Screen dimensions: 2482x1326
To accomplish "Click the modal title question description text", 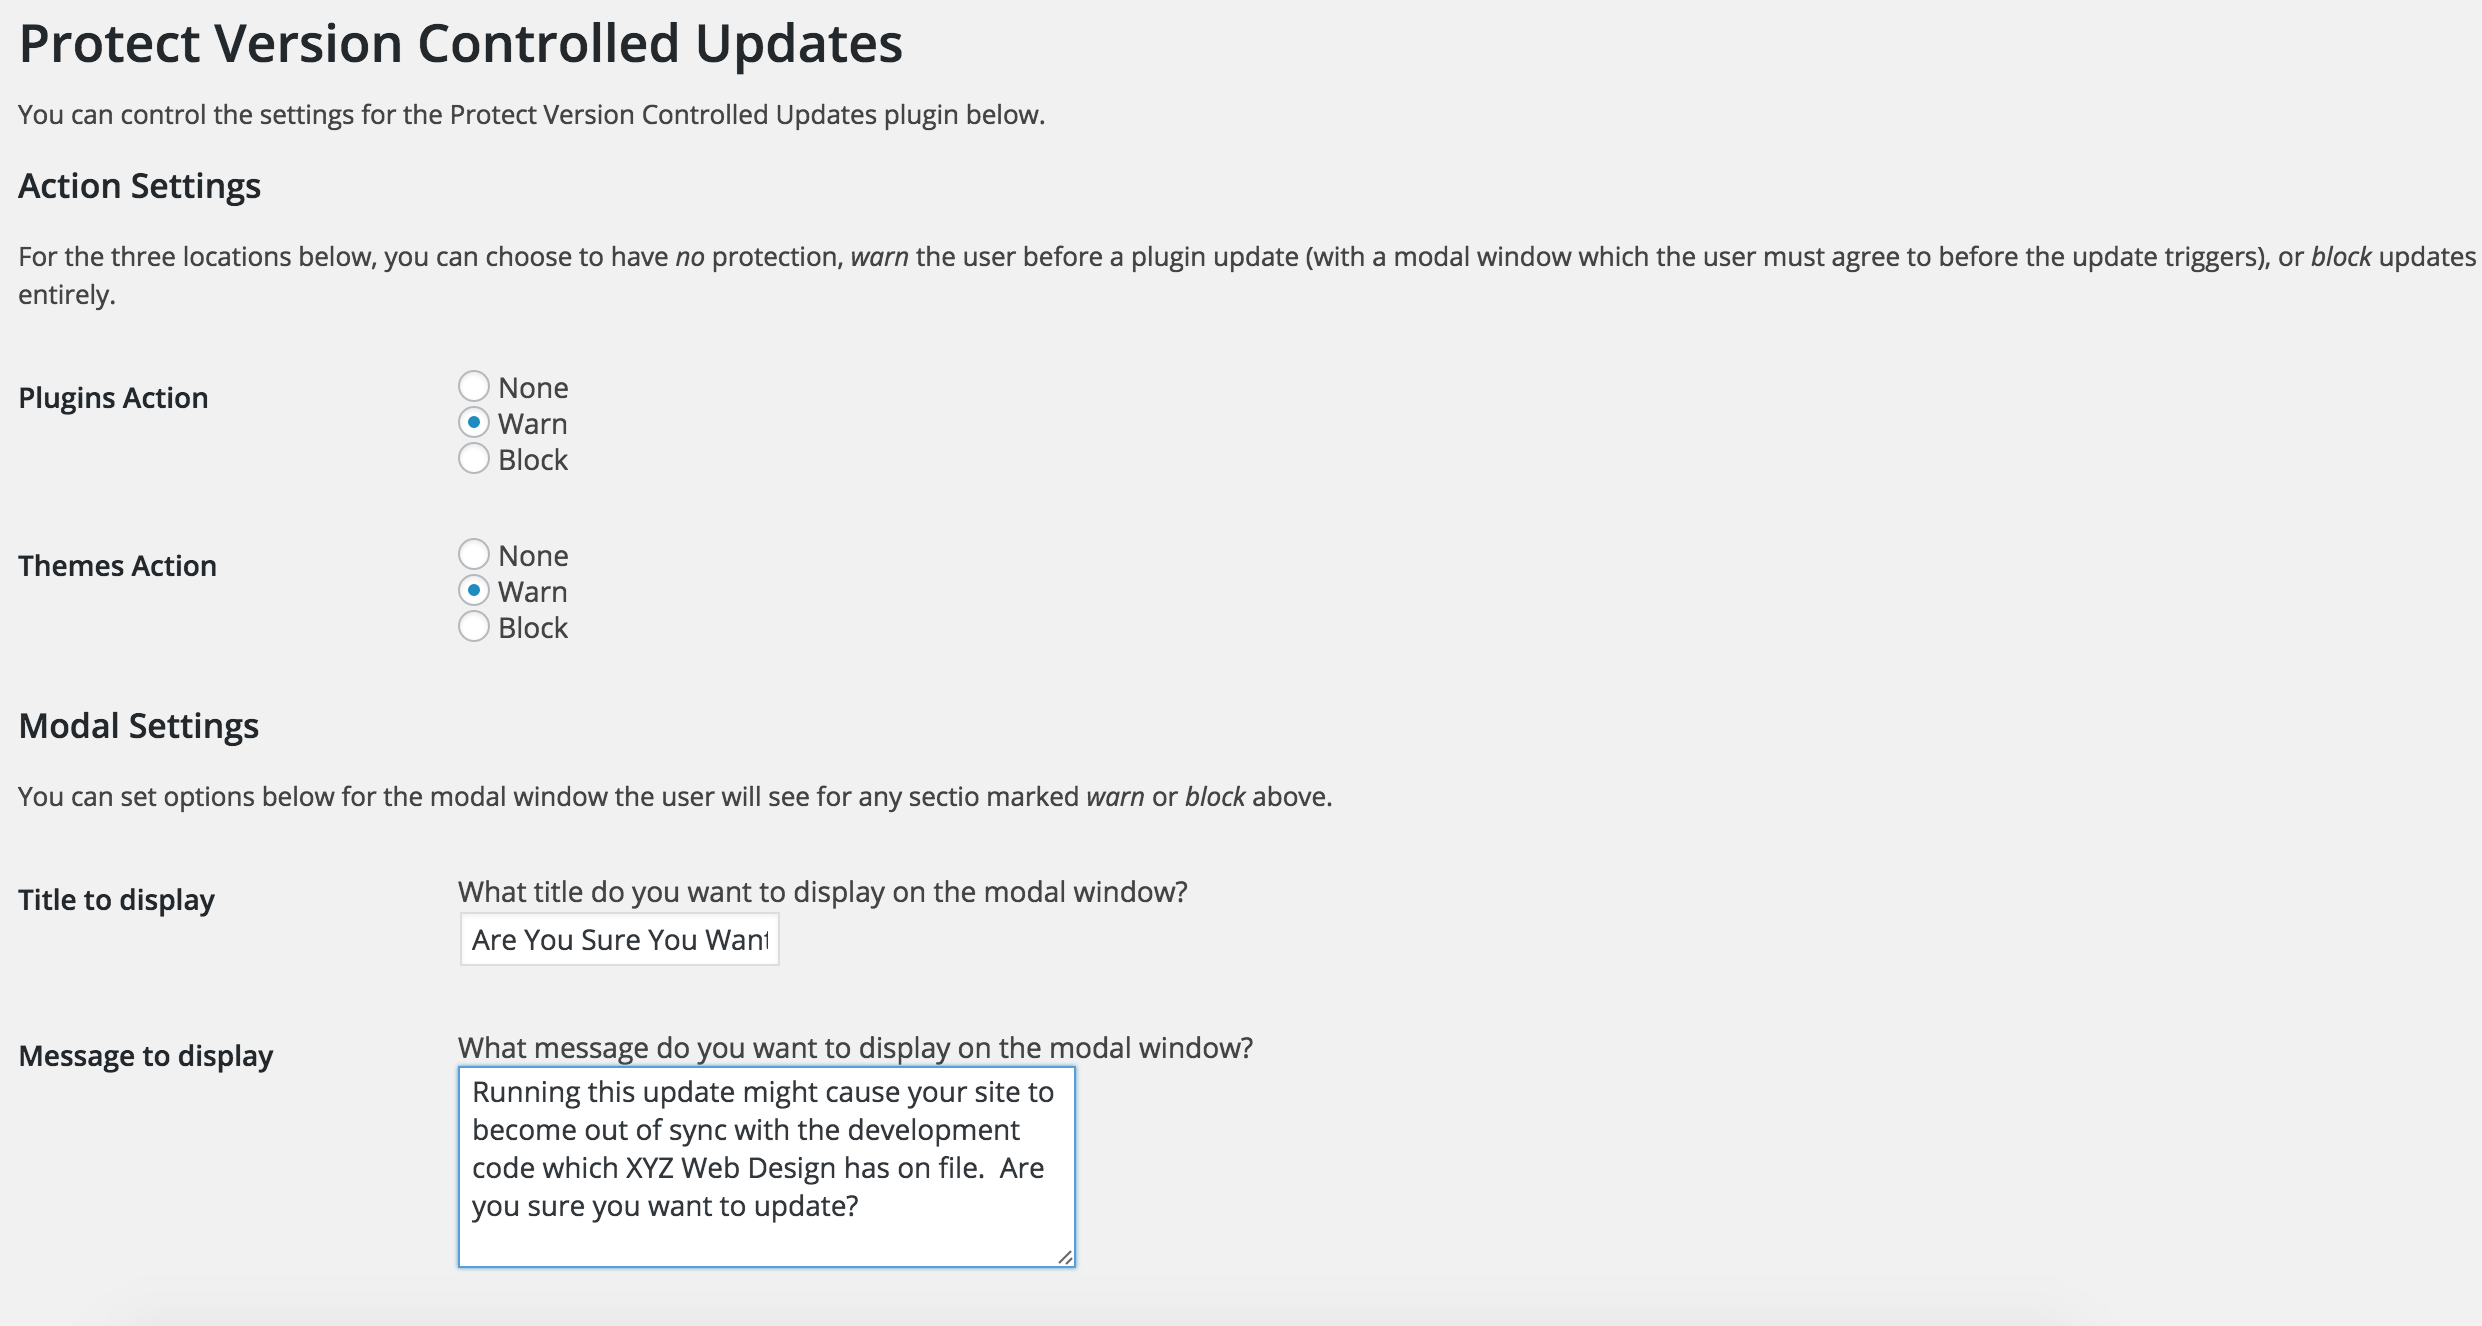I will [x=822, y=891].
